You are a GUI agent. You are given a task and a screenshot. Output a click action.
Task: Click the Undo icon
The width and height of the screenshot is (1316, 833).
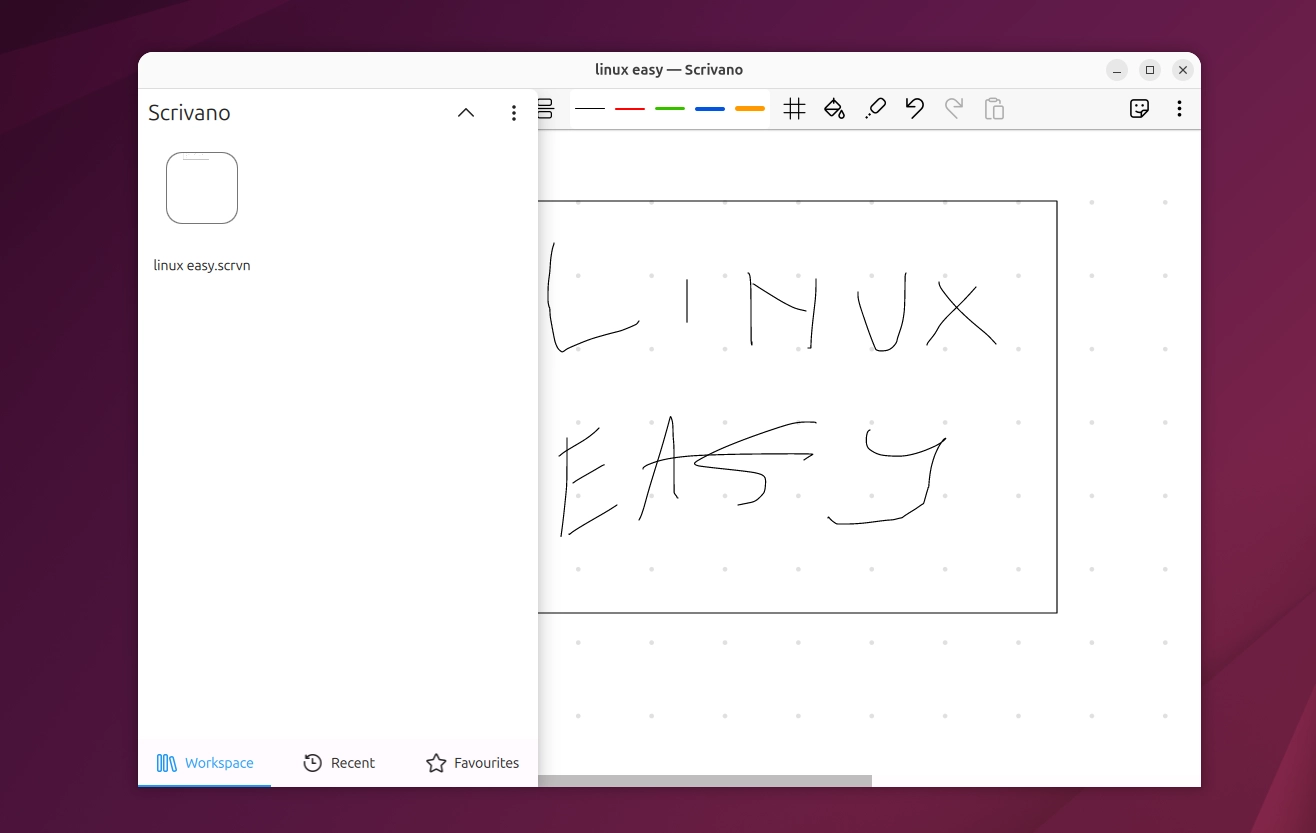coord(914,109)
